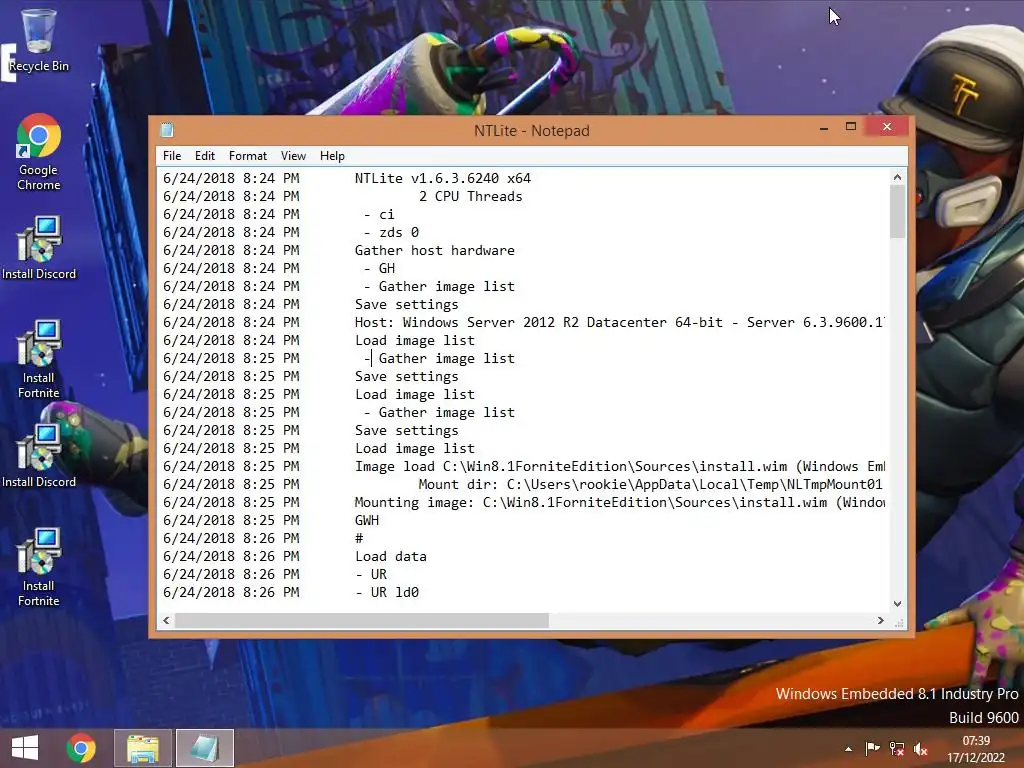Screen dimensions: 1024x768
Task: Maximize the NTLite Notepad window
Action: [x=851, y=127]
